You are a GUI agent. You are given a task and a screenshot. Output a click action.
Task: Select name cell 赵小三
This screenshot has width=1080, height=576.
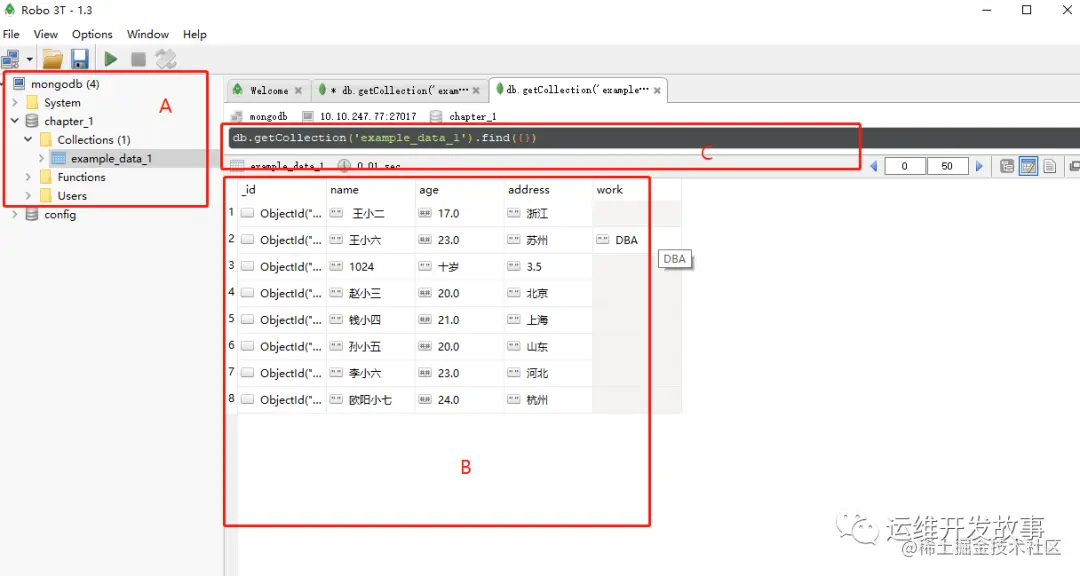pos(371,294)
